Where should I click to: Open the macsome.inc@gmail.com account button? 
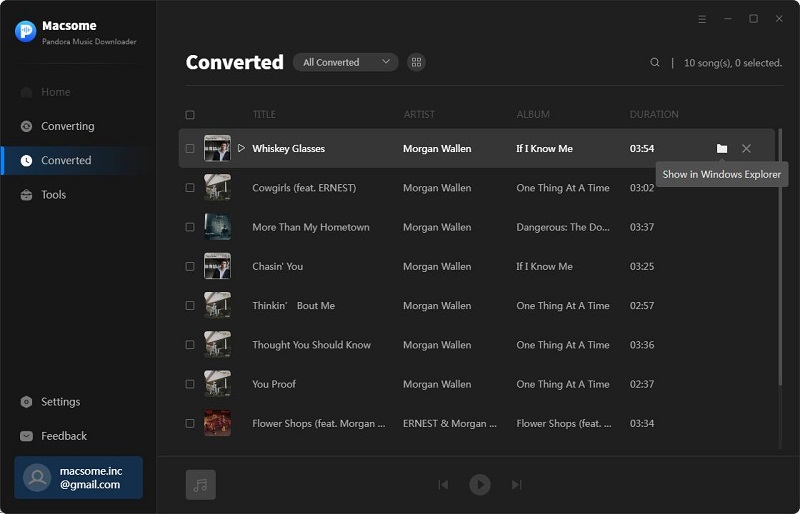pos(79,478)
